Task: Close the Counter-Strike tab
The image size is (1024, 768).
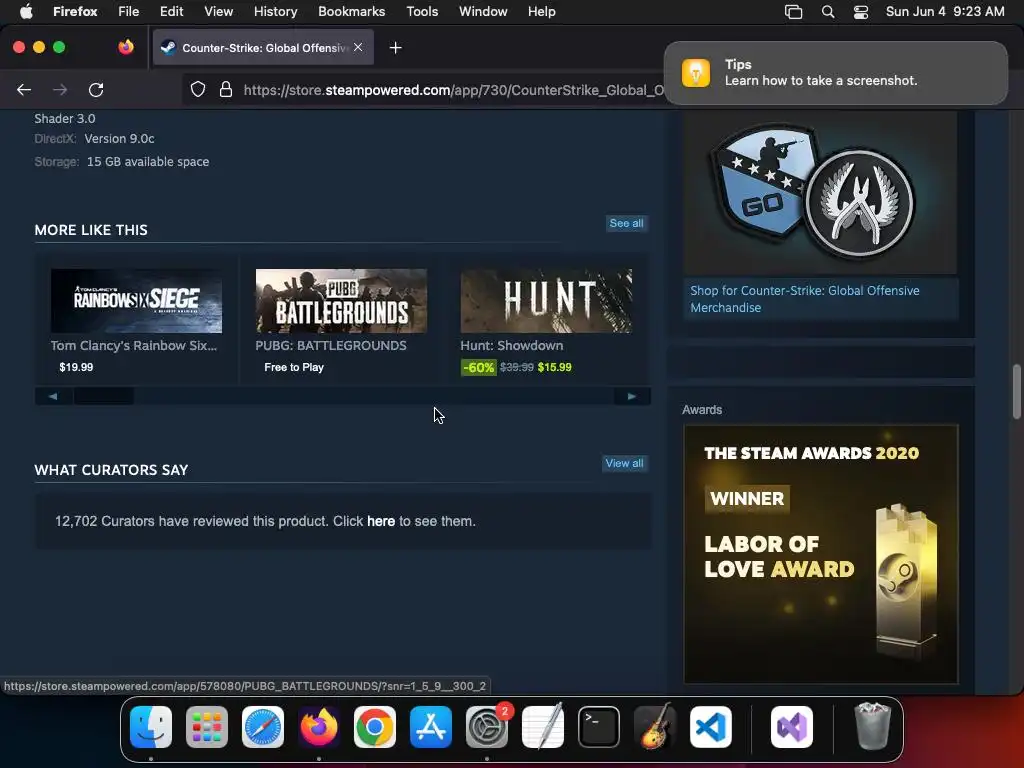Action: coord(358,47)
